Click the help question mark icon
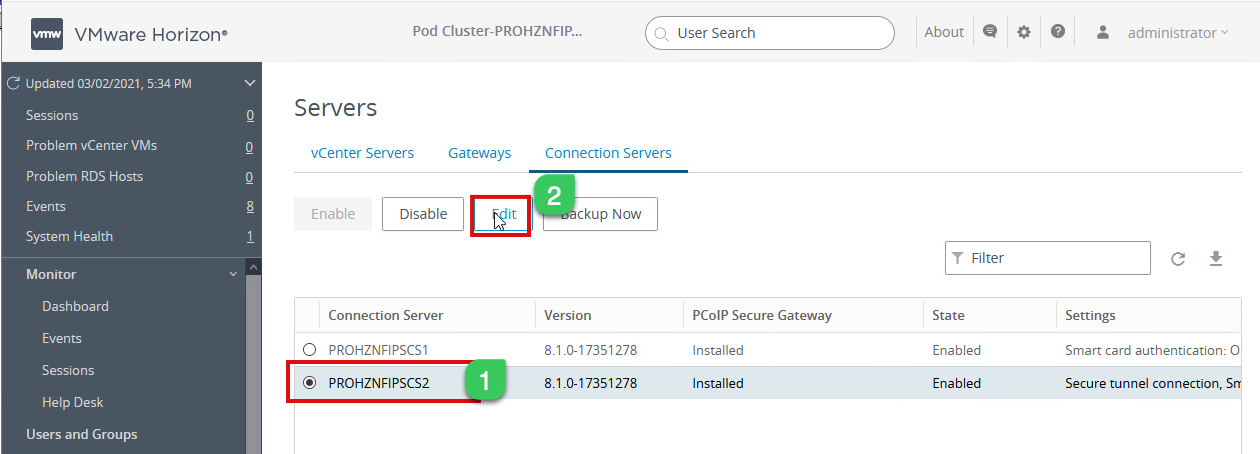 click(x=1058, y=32)
